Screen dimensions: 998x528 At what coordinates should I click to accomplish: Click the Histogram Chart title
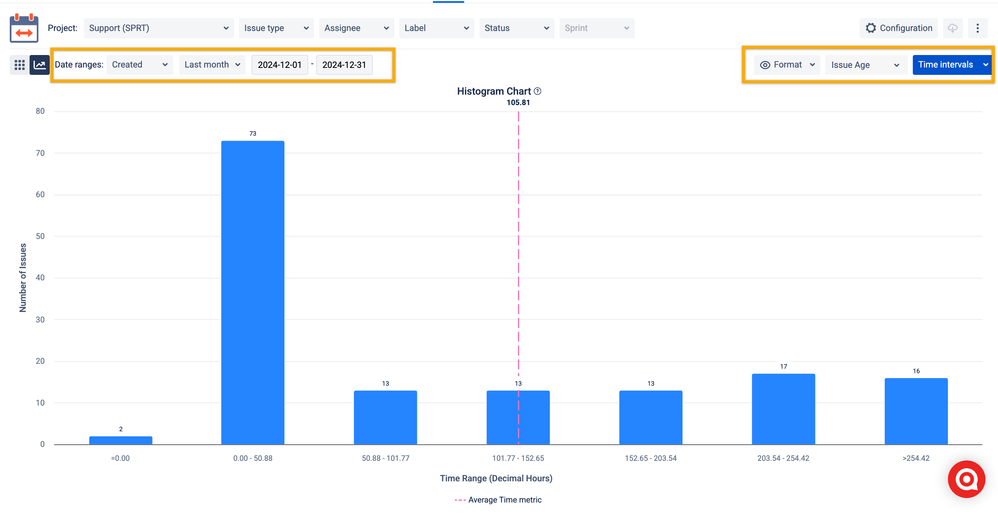[x=494, y=91]
